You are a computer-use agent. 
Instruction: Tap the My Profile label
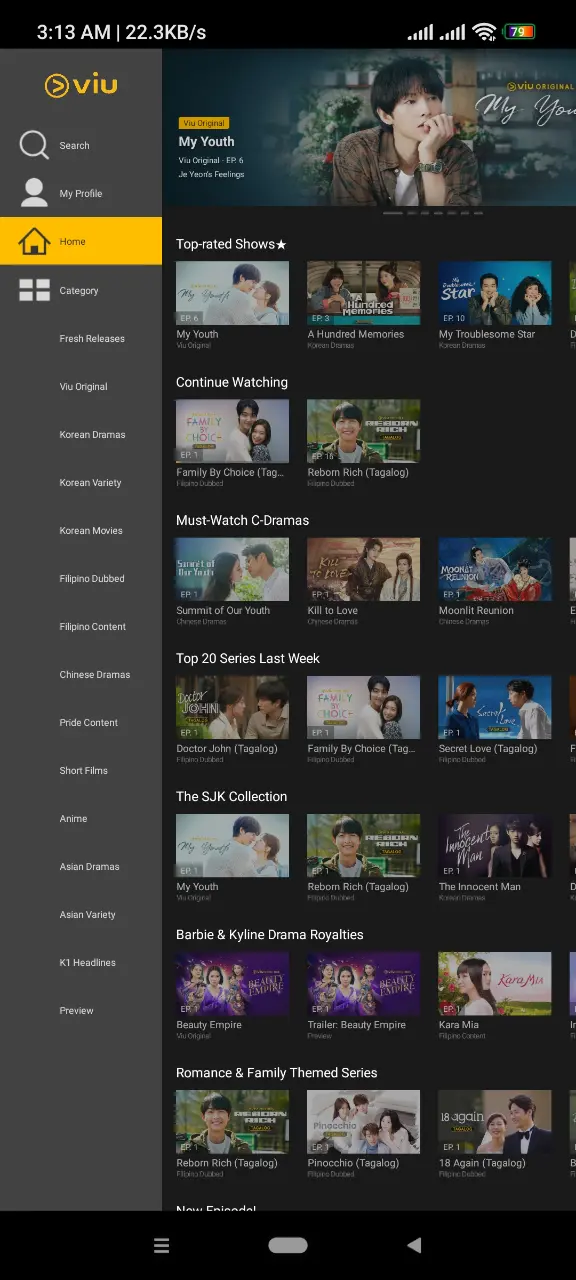tap(80, 194)
